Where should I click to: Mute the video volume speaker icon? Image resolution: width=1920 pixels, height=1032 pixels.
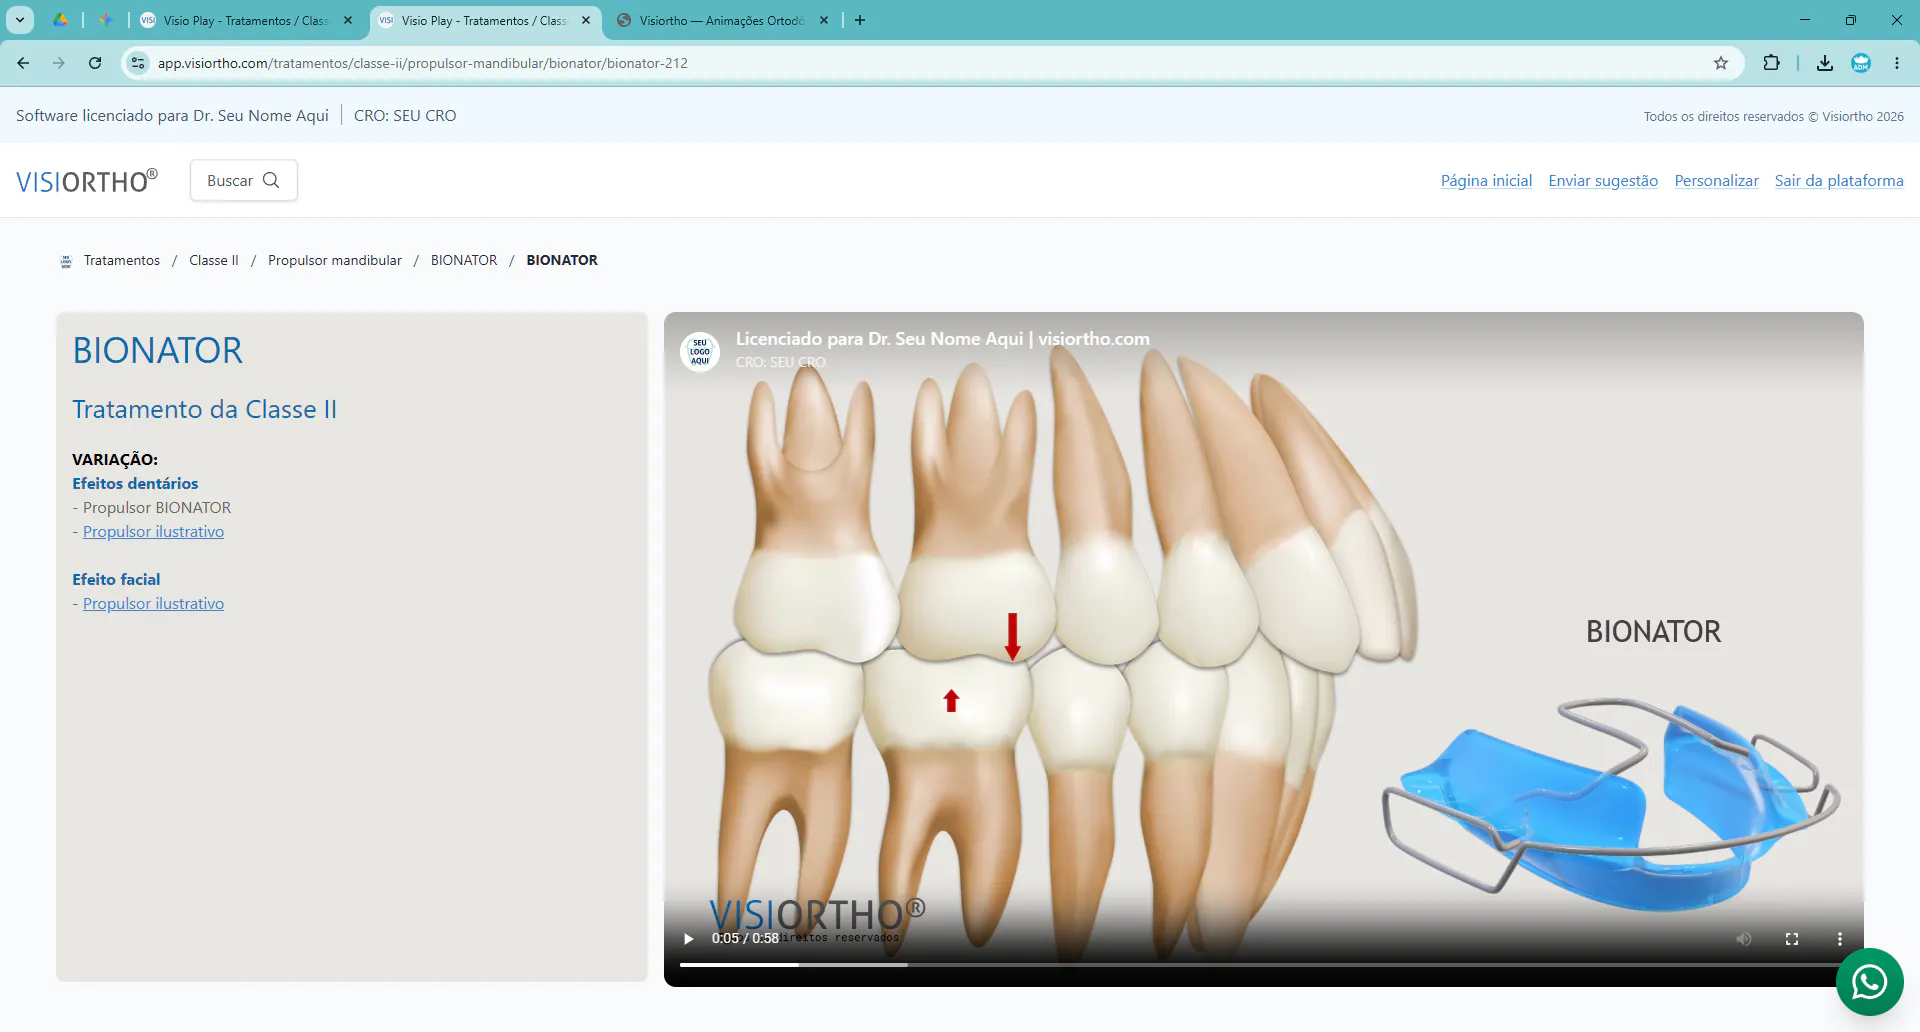click(x=1744, y=939)
